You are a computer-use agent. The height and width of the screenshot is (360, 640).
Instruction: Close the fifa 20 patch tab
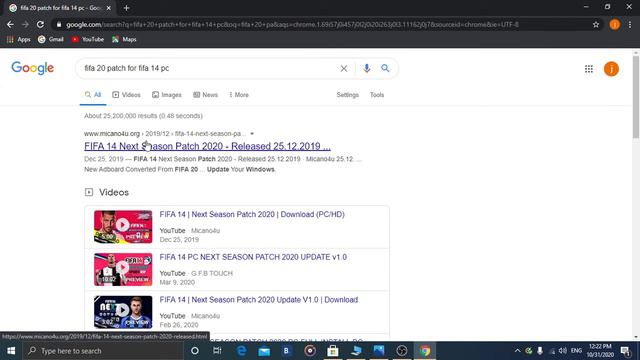[109, 8]
